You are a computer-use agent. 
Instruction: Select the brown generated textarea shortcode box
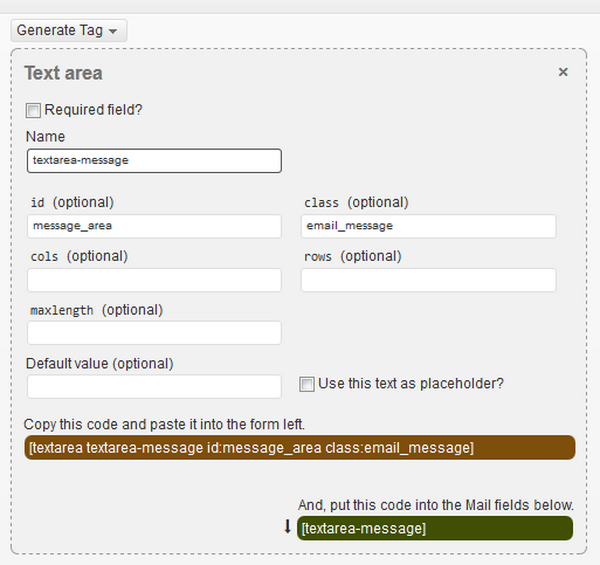coord(300,447)
